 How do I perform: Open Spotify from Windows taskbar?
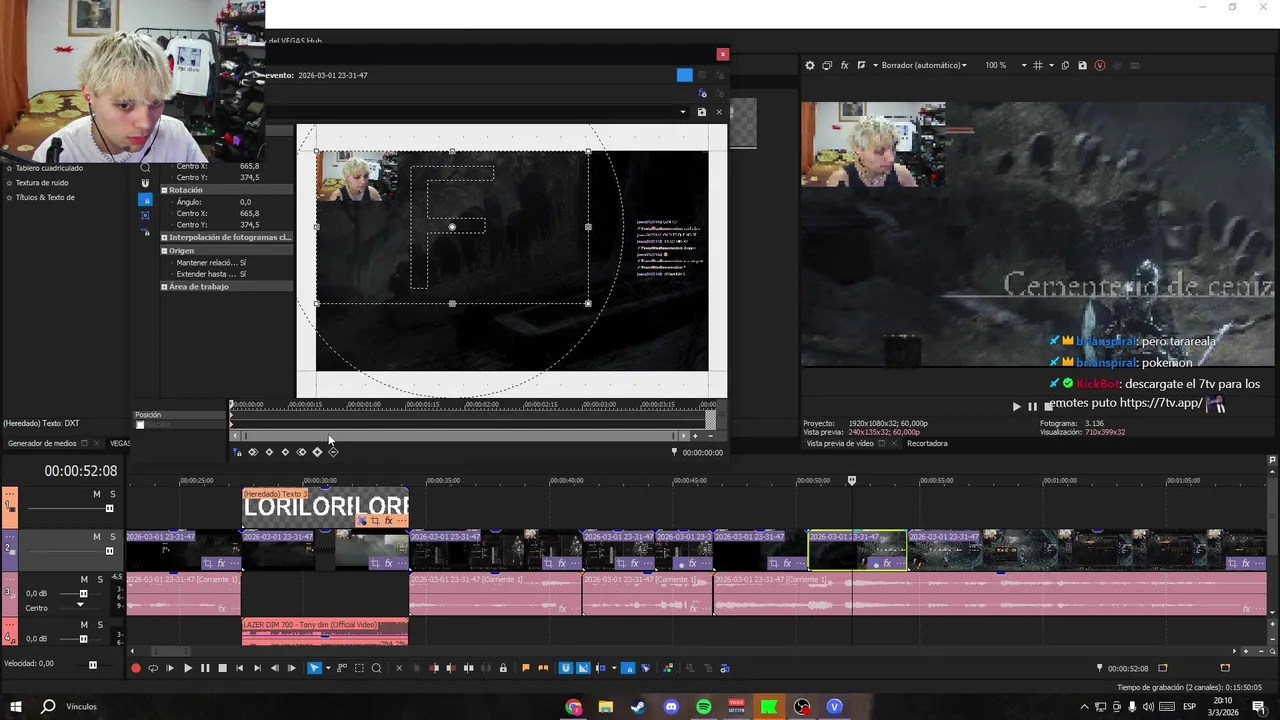[x=704, y=707]
